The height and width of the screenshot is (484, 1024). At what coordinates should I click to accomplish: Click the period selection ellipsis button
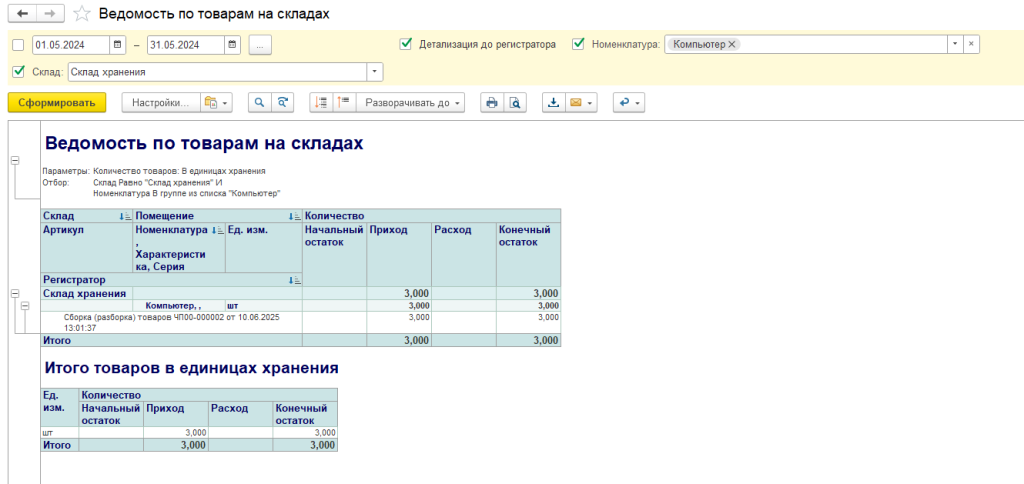tap(260, 45)
